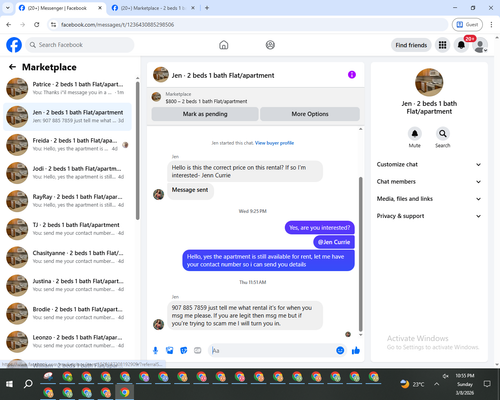Go back with browser back arrow
This screenshot has width=500, height=400.
point(9,25)
